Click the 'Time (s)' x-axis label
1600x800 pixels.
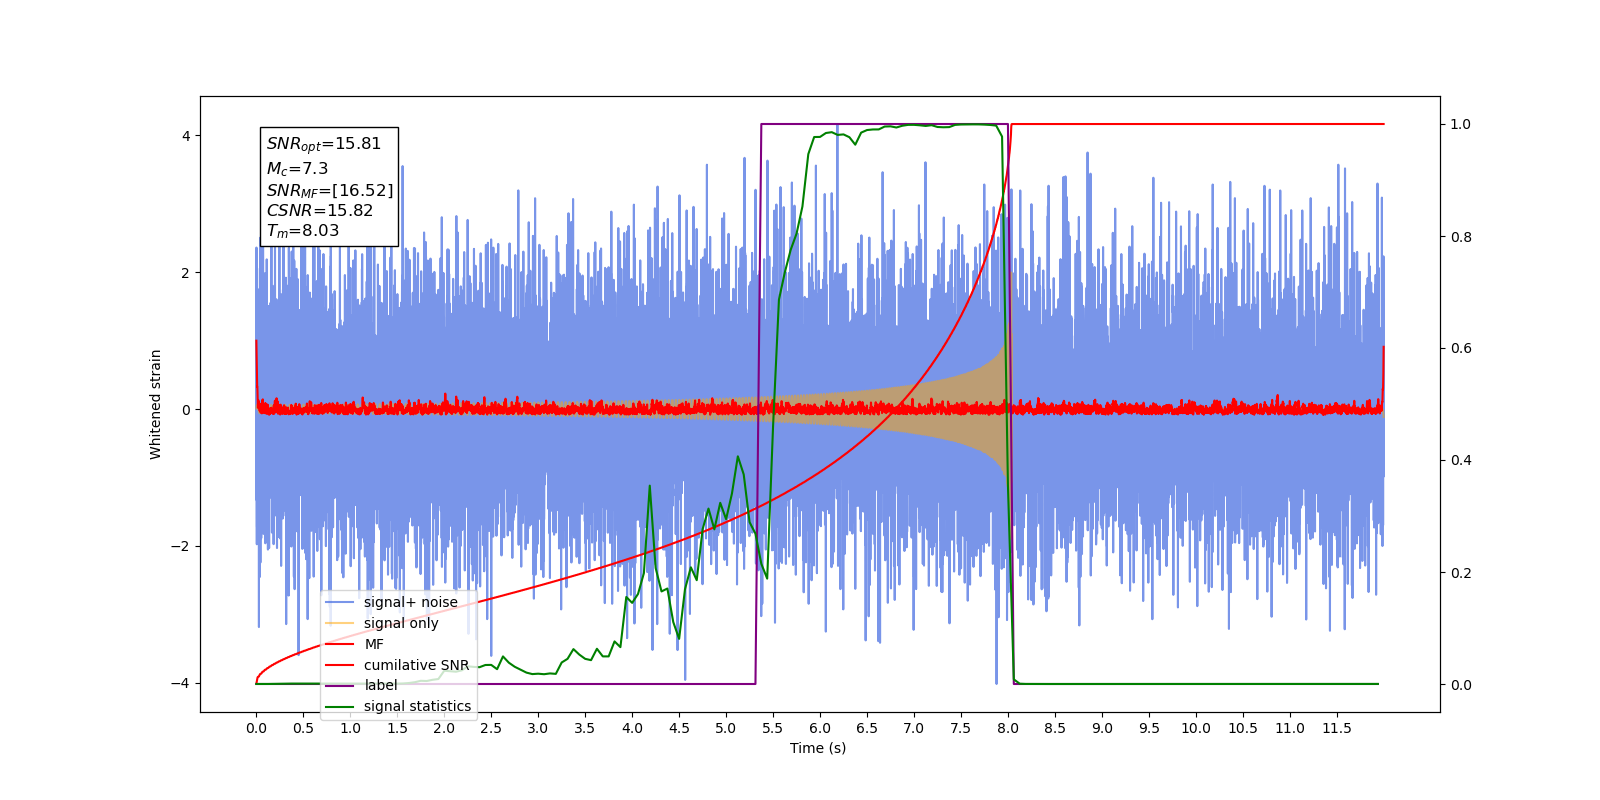818,748
